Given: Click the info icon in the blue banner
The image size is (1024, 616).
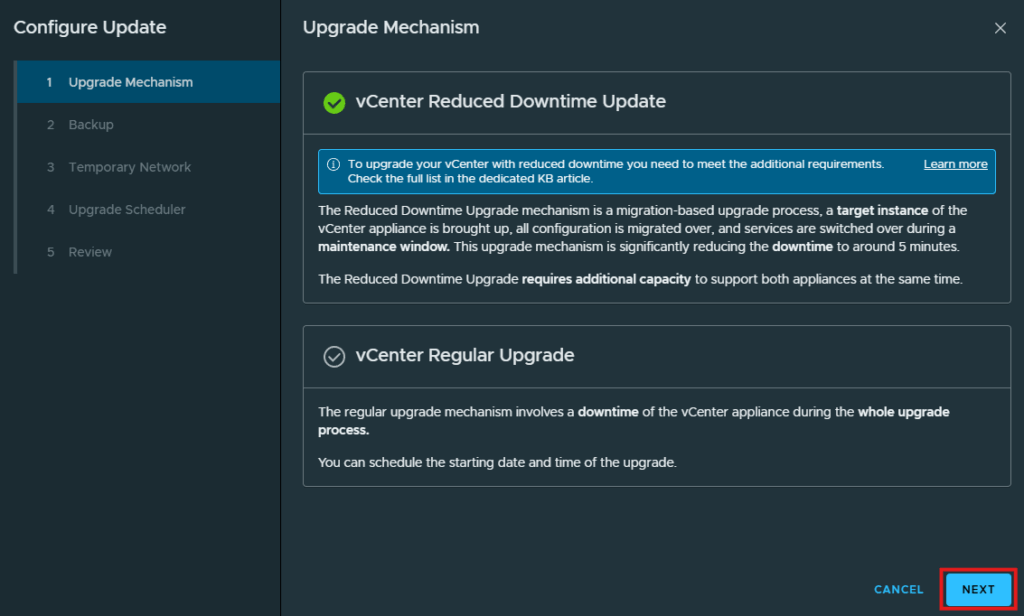Looking at the screenshot, I should [x=333, y=165].
